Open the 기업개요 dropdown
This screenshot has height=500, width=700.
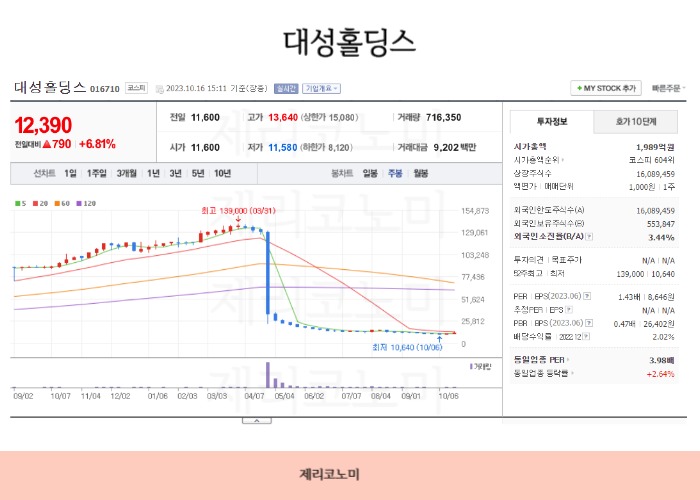pyautogui.click(x=321, y=88)
